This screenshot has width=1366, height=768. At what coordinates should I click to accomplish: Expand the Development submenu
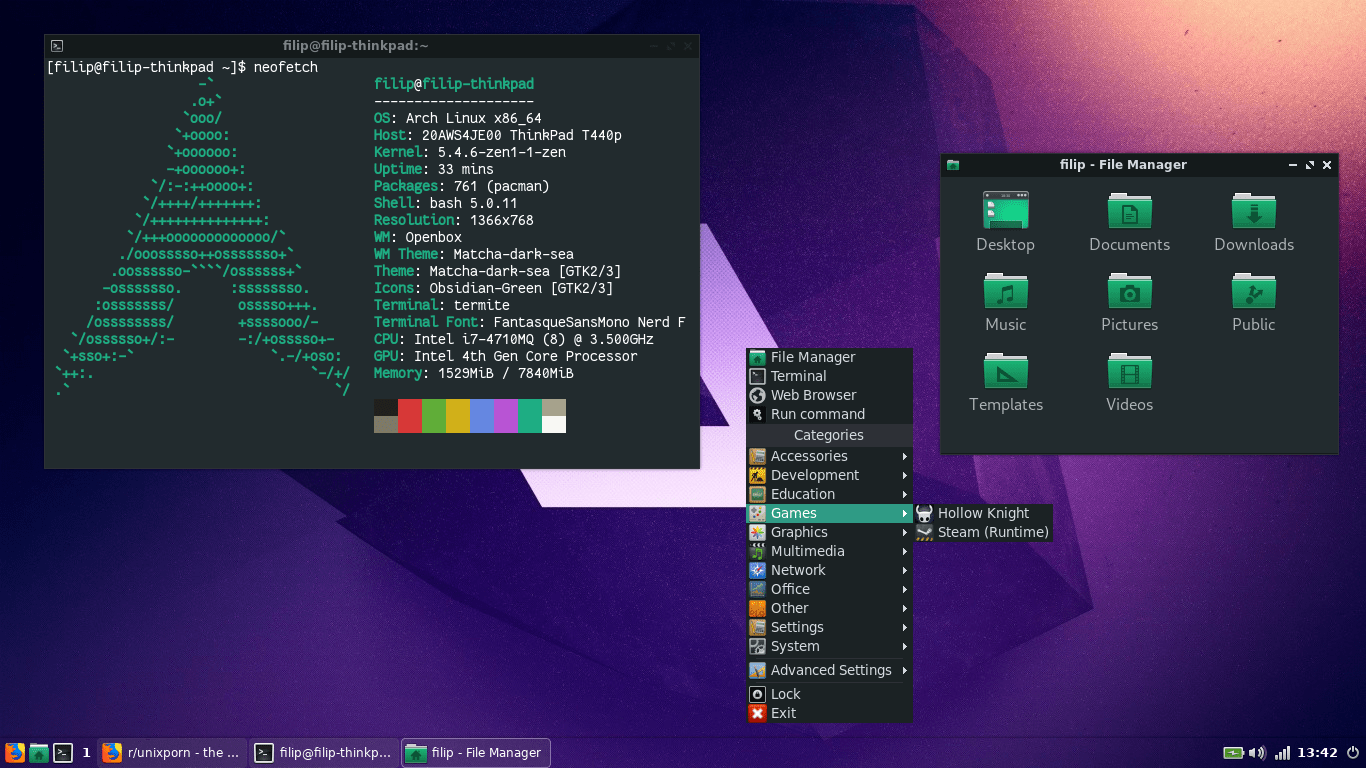click(x=829, y=475)
